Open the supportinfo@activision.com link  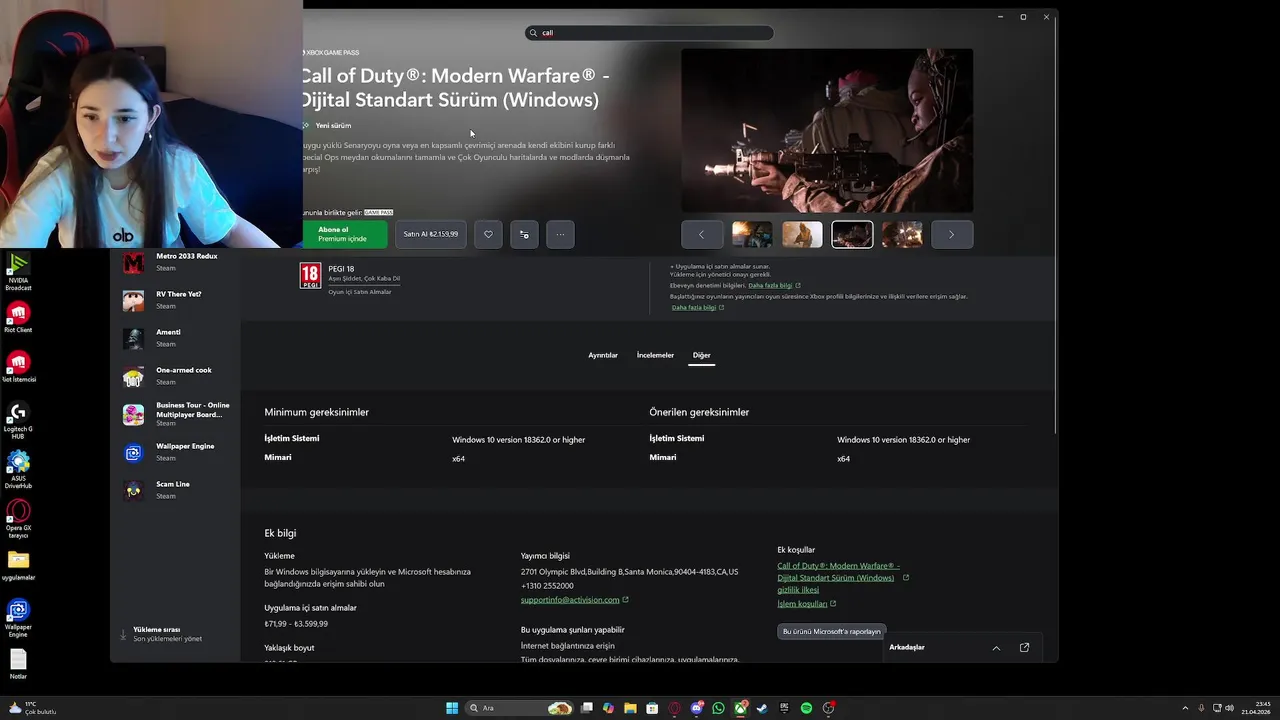coord(570,600)
